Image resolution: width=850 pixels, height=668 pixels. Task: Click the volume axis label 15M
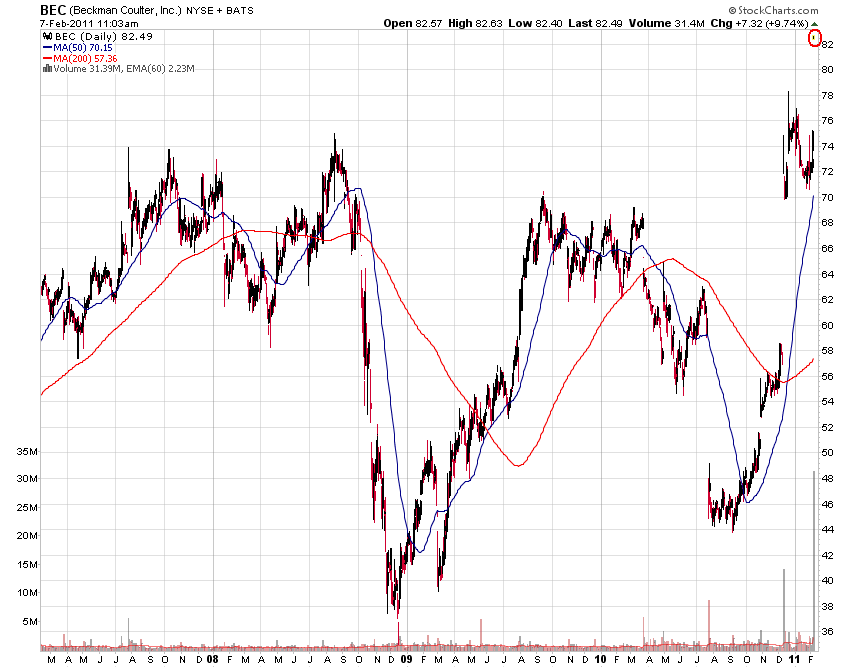(x=27, y=564)
